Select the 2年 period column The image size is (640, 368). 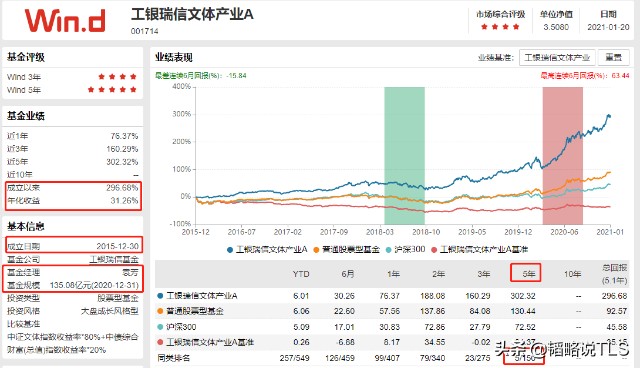(x=438, y=274)
